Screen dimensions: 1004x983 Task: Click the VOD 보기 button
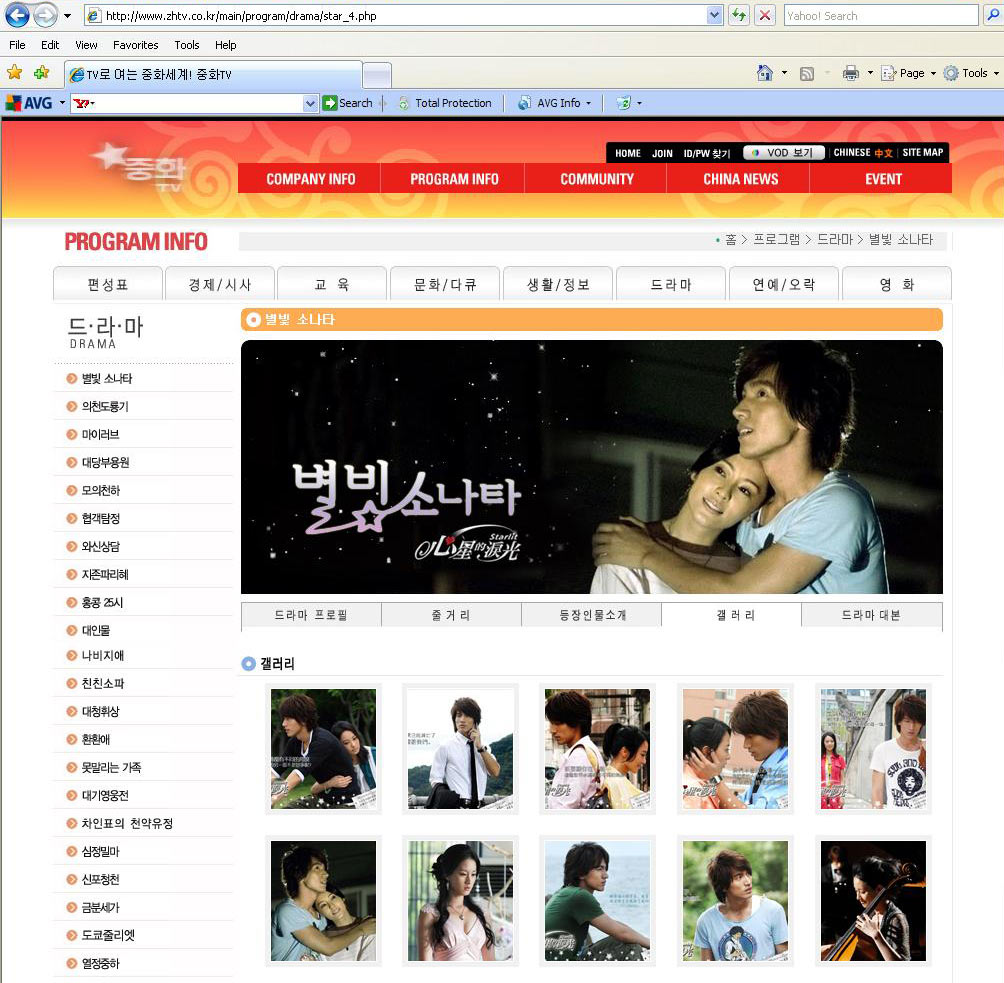(x=784, y=152)
